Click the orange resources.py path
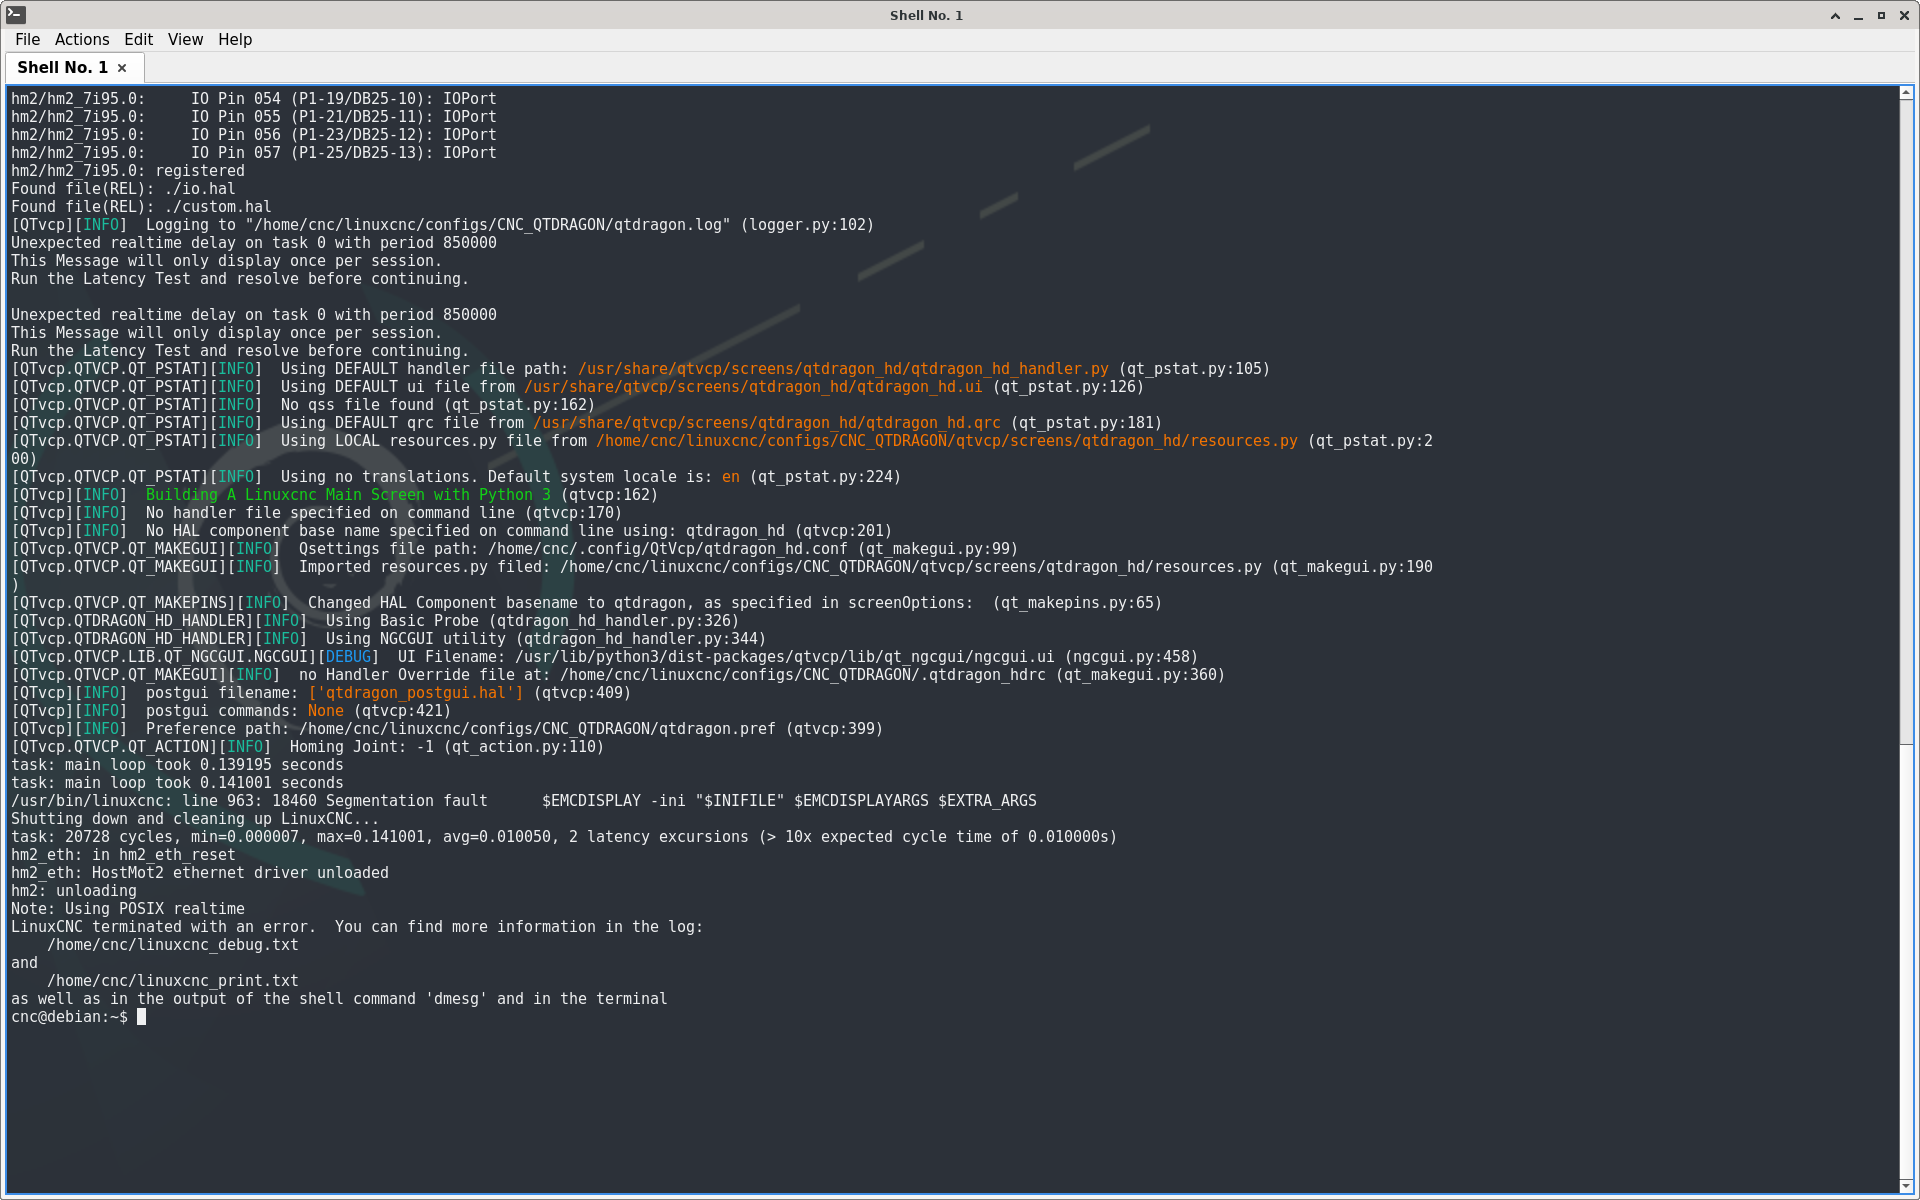Viewport: 1920px width, 1200px height. coord(947,441)
